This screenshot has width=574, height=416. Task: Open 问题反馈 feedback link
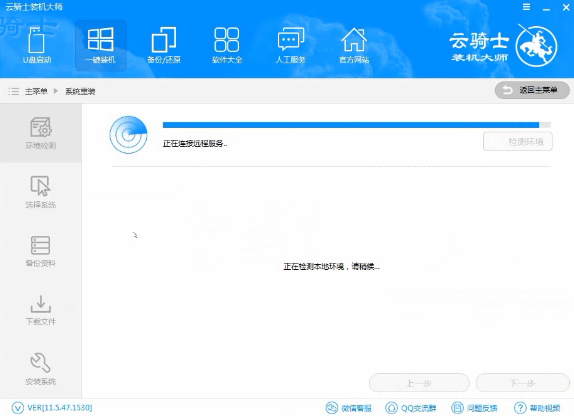click(x=474, y=408)
